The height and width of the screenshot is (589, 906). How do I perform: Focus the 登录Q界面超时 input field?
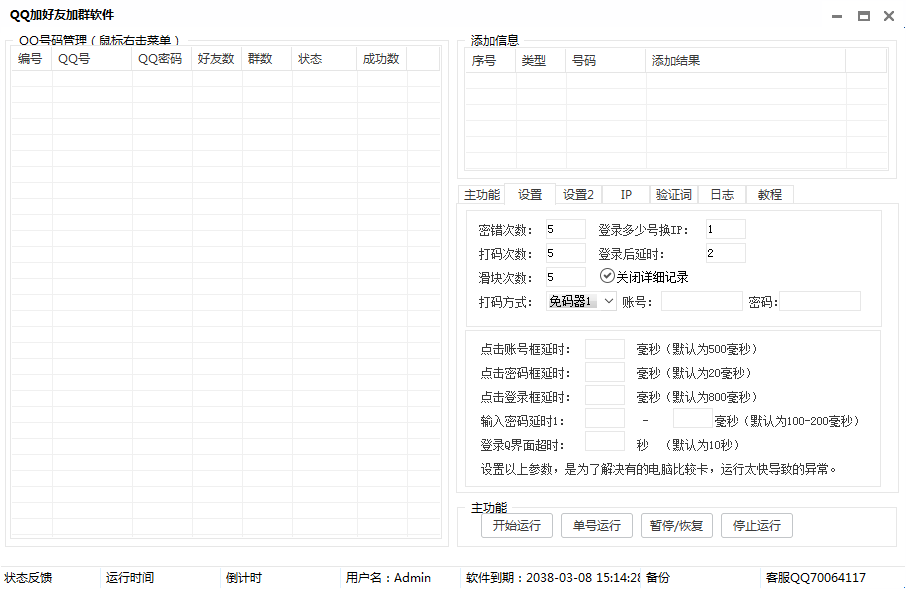(x=605, y=442)
